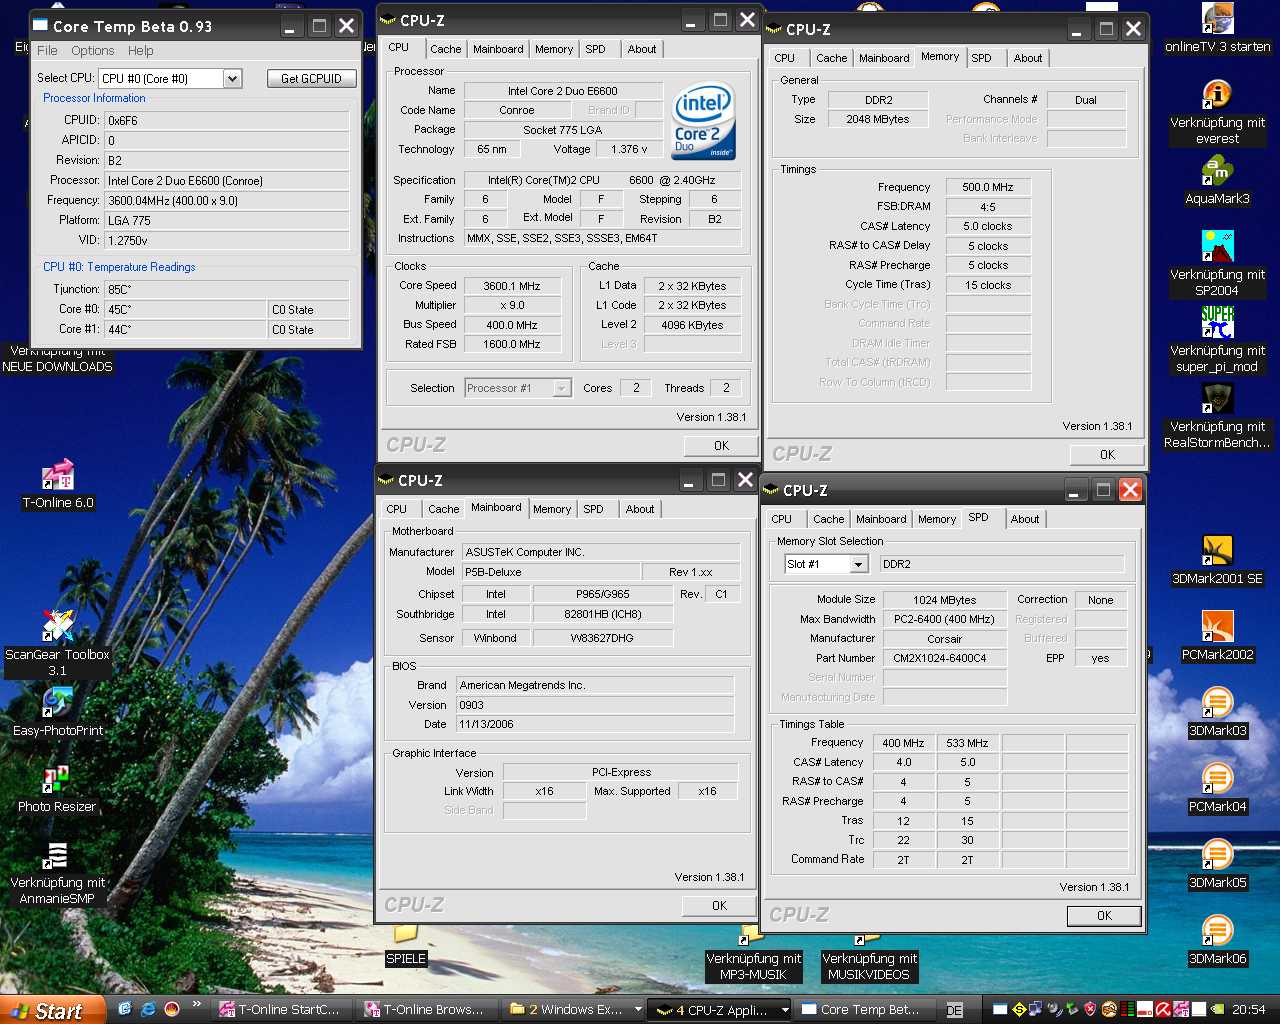Click the Windows Start button
This screenshot has width=1280, height=1024.
[52, 1010]
